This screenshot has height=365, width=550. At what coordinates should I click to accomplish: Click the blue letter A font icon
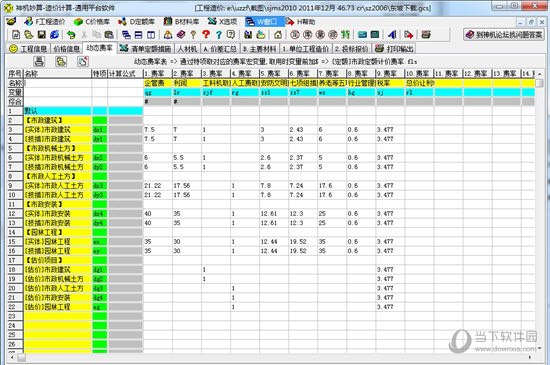tap(392, 34)
